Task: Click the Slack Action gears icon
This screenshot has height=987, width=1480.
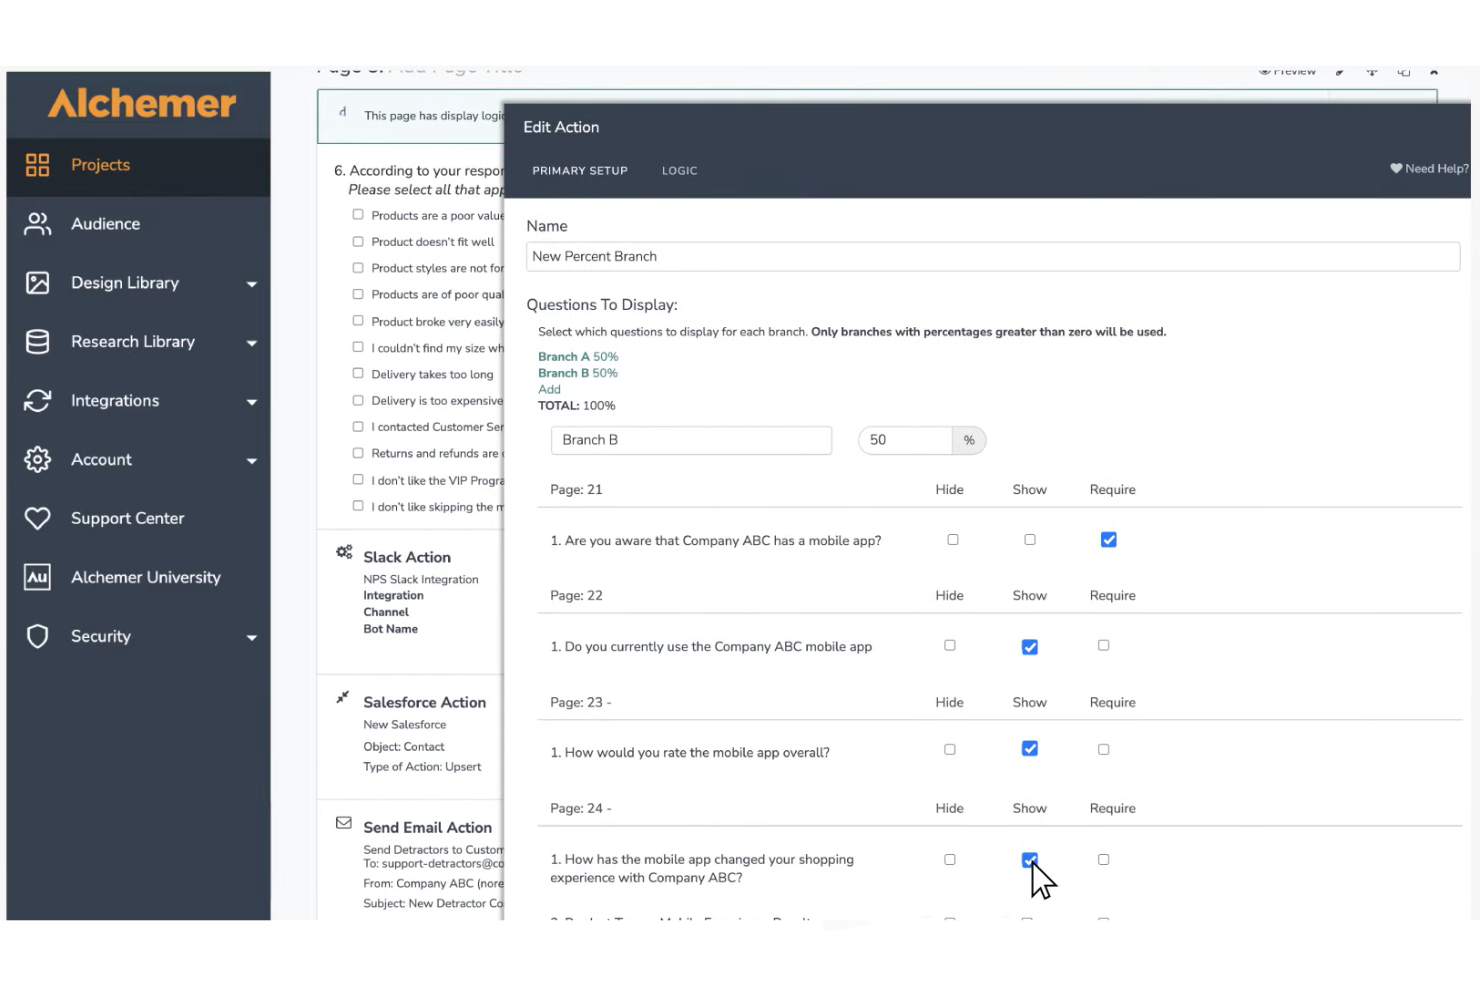Action: pos(344,551)
